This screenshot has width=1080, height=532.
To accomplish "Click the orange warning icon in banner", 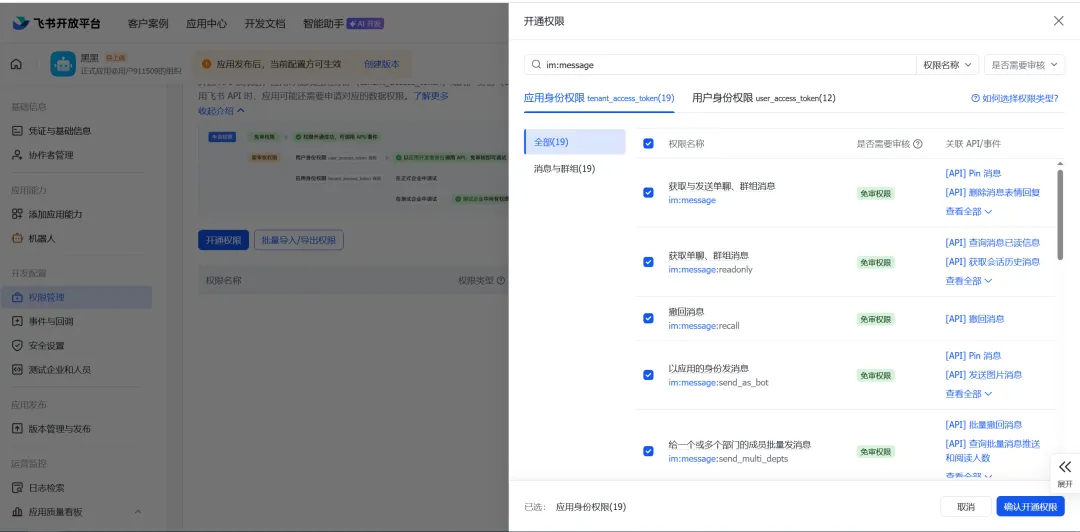I will pyautogui.click(x=207, y=64).
